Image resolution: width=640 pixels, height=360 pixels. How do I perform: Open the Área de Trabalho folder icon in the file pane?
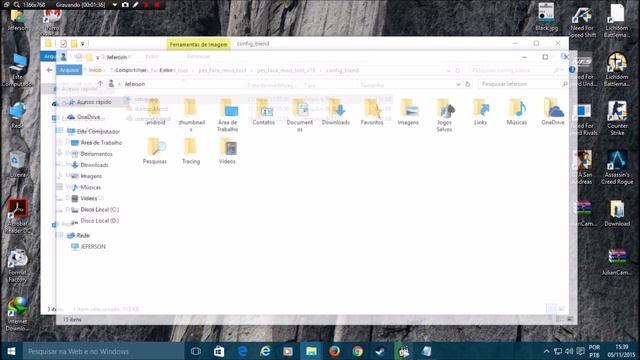tap(228, 115)
